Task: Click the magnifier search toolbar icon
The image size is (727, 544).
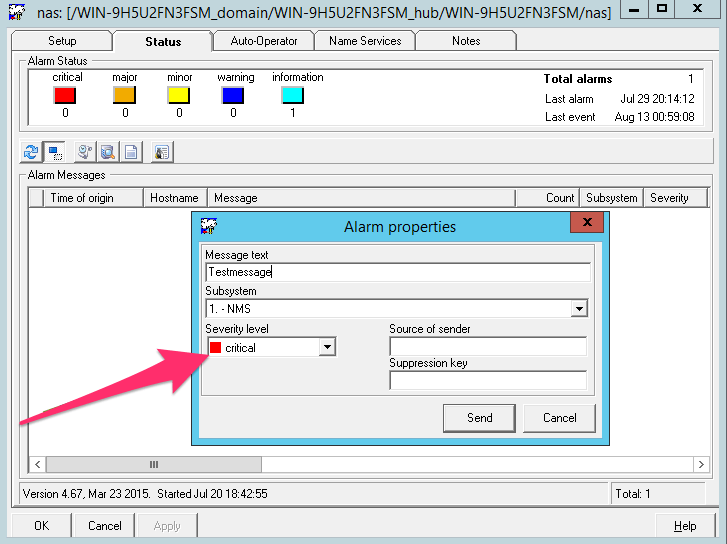Action: click(108, 152)
